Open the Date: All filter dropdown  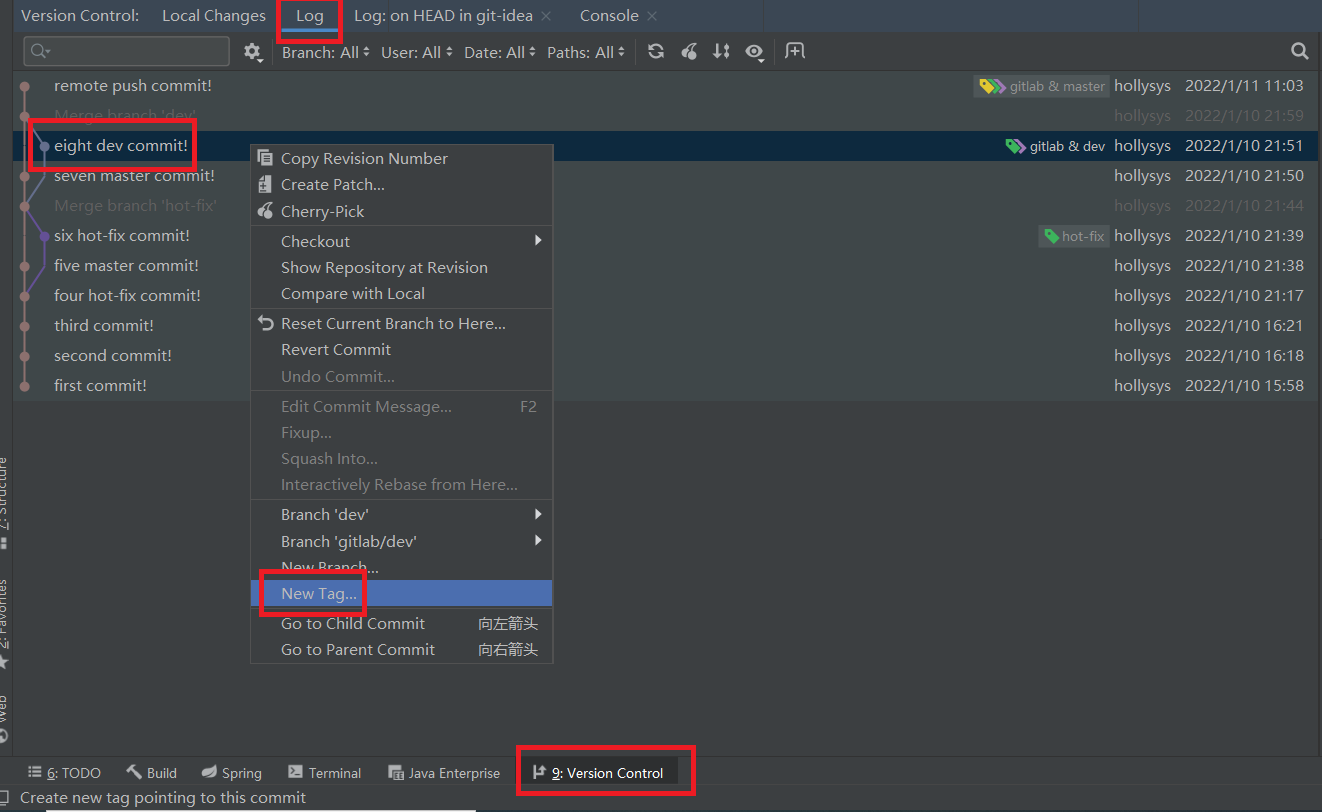tap(501, 52)
